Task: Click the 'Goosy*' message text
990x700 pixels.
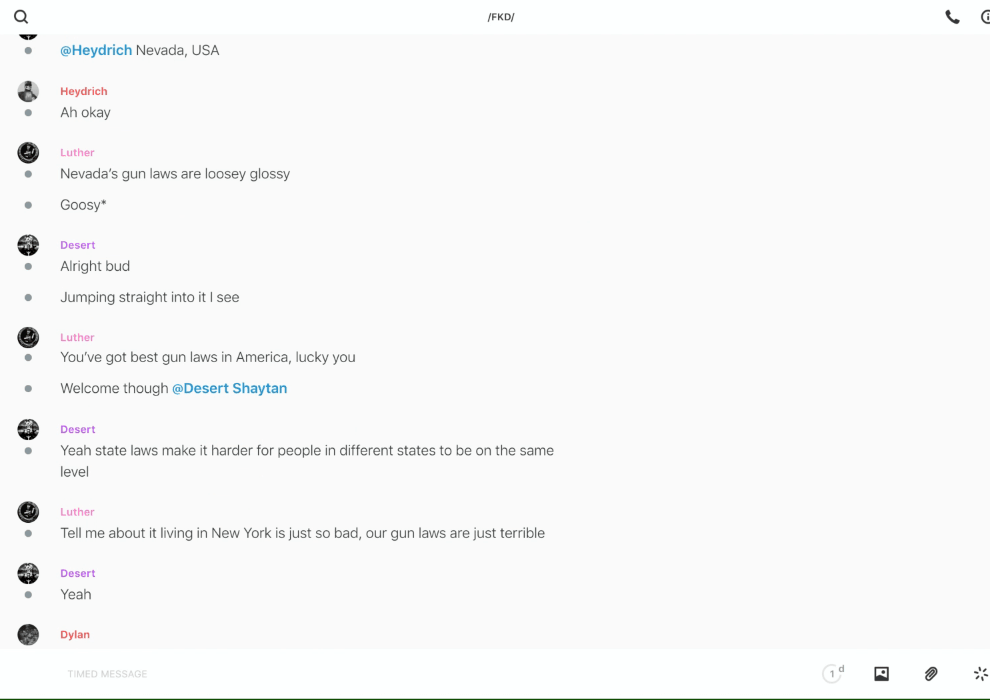Action: coord(83,205)
